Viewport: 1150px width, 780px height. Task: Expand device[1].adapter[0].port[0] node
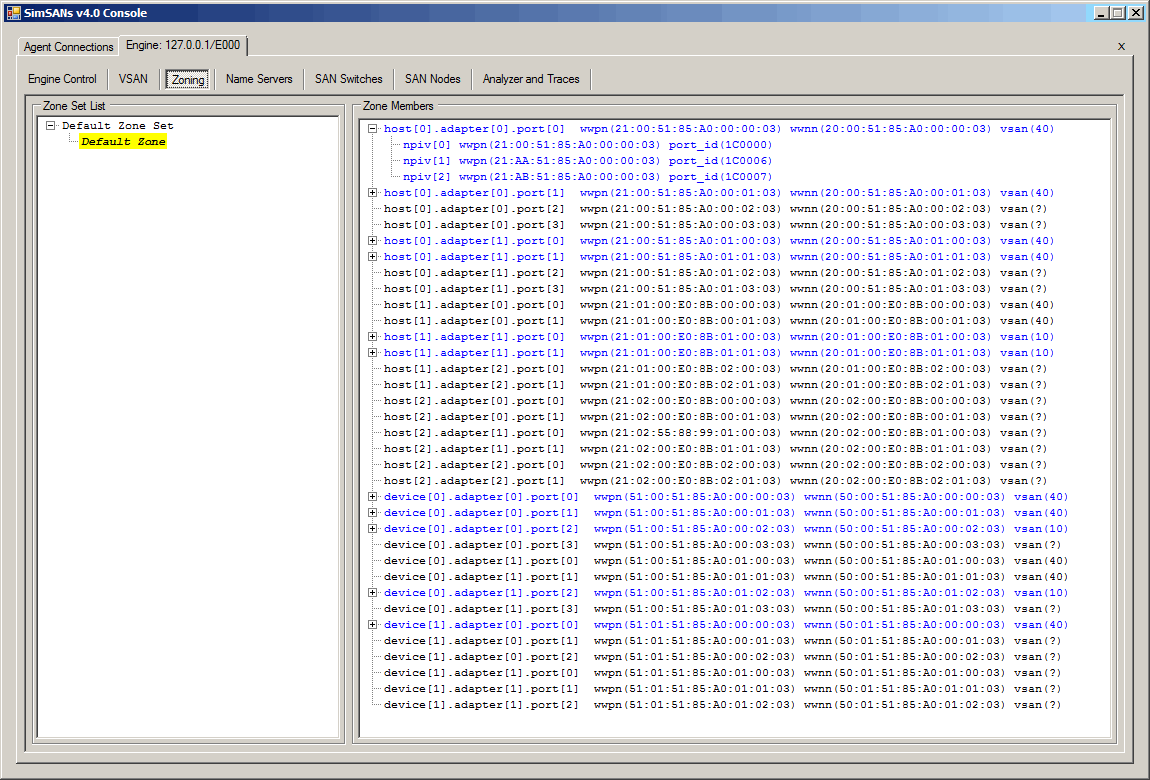coord(373,625)
